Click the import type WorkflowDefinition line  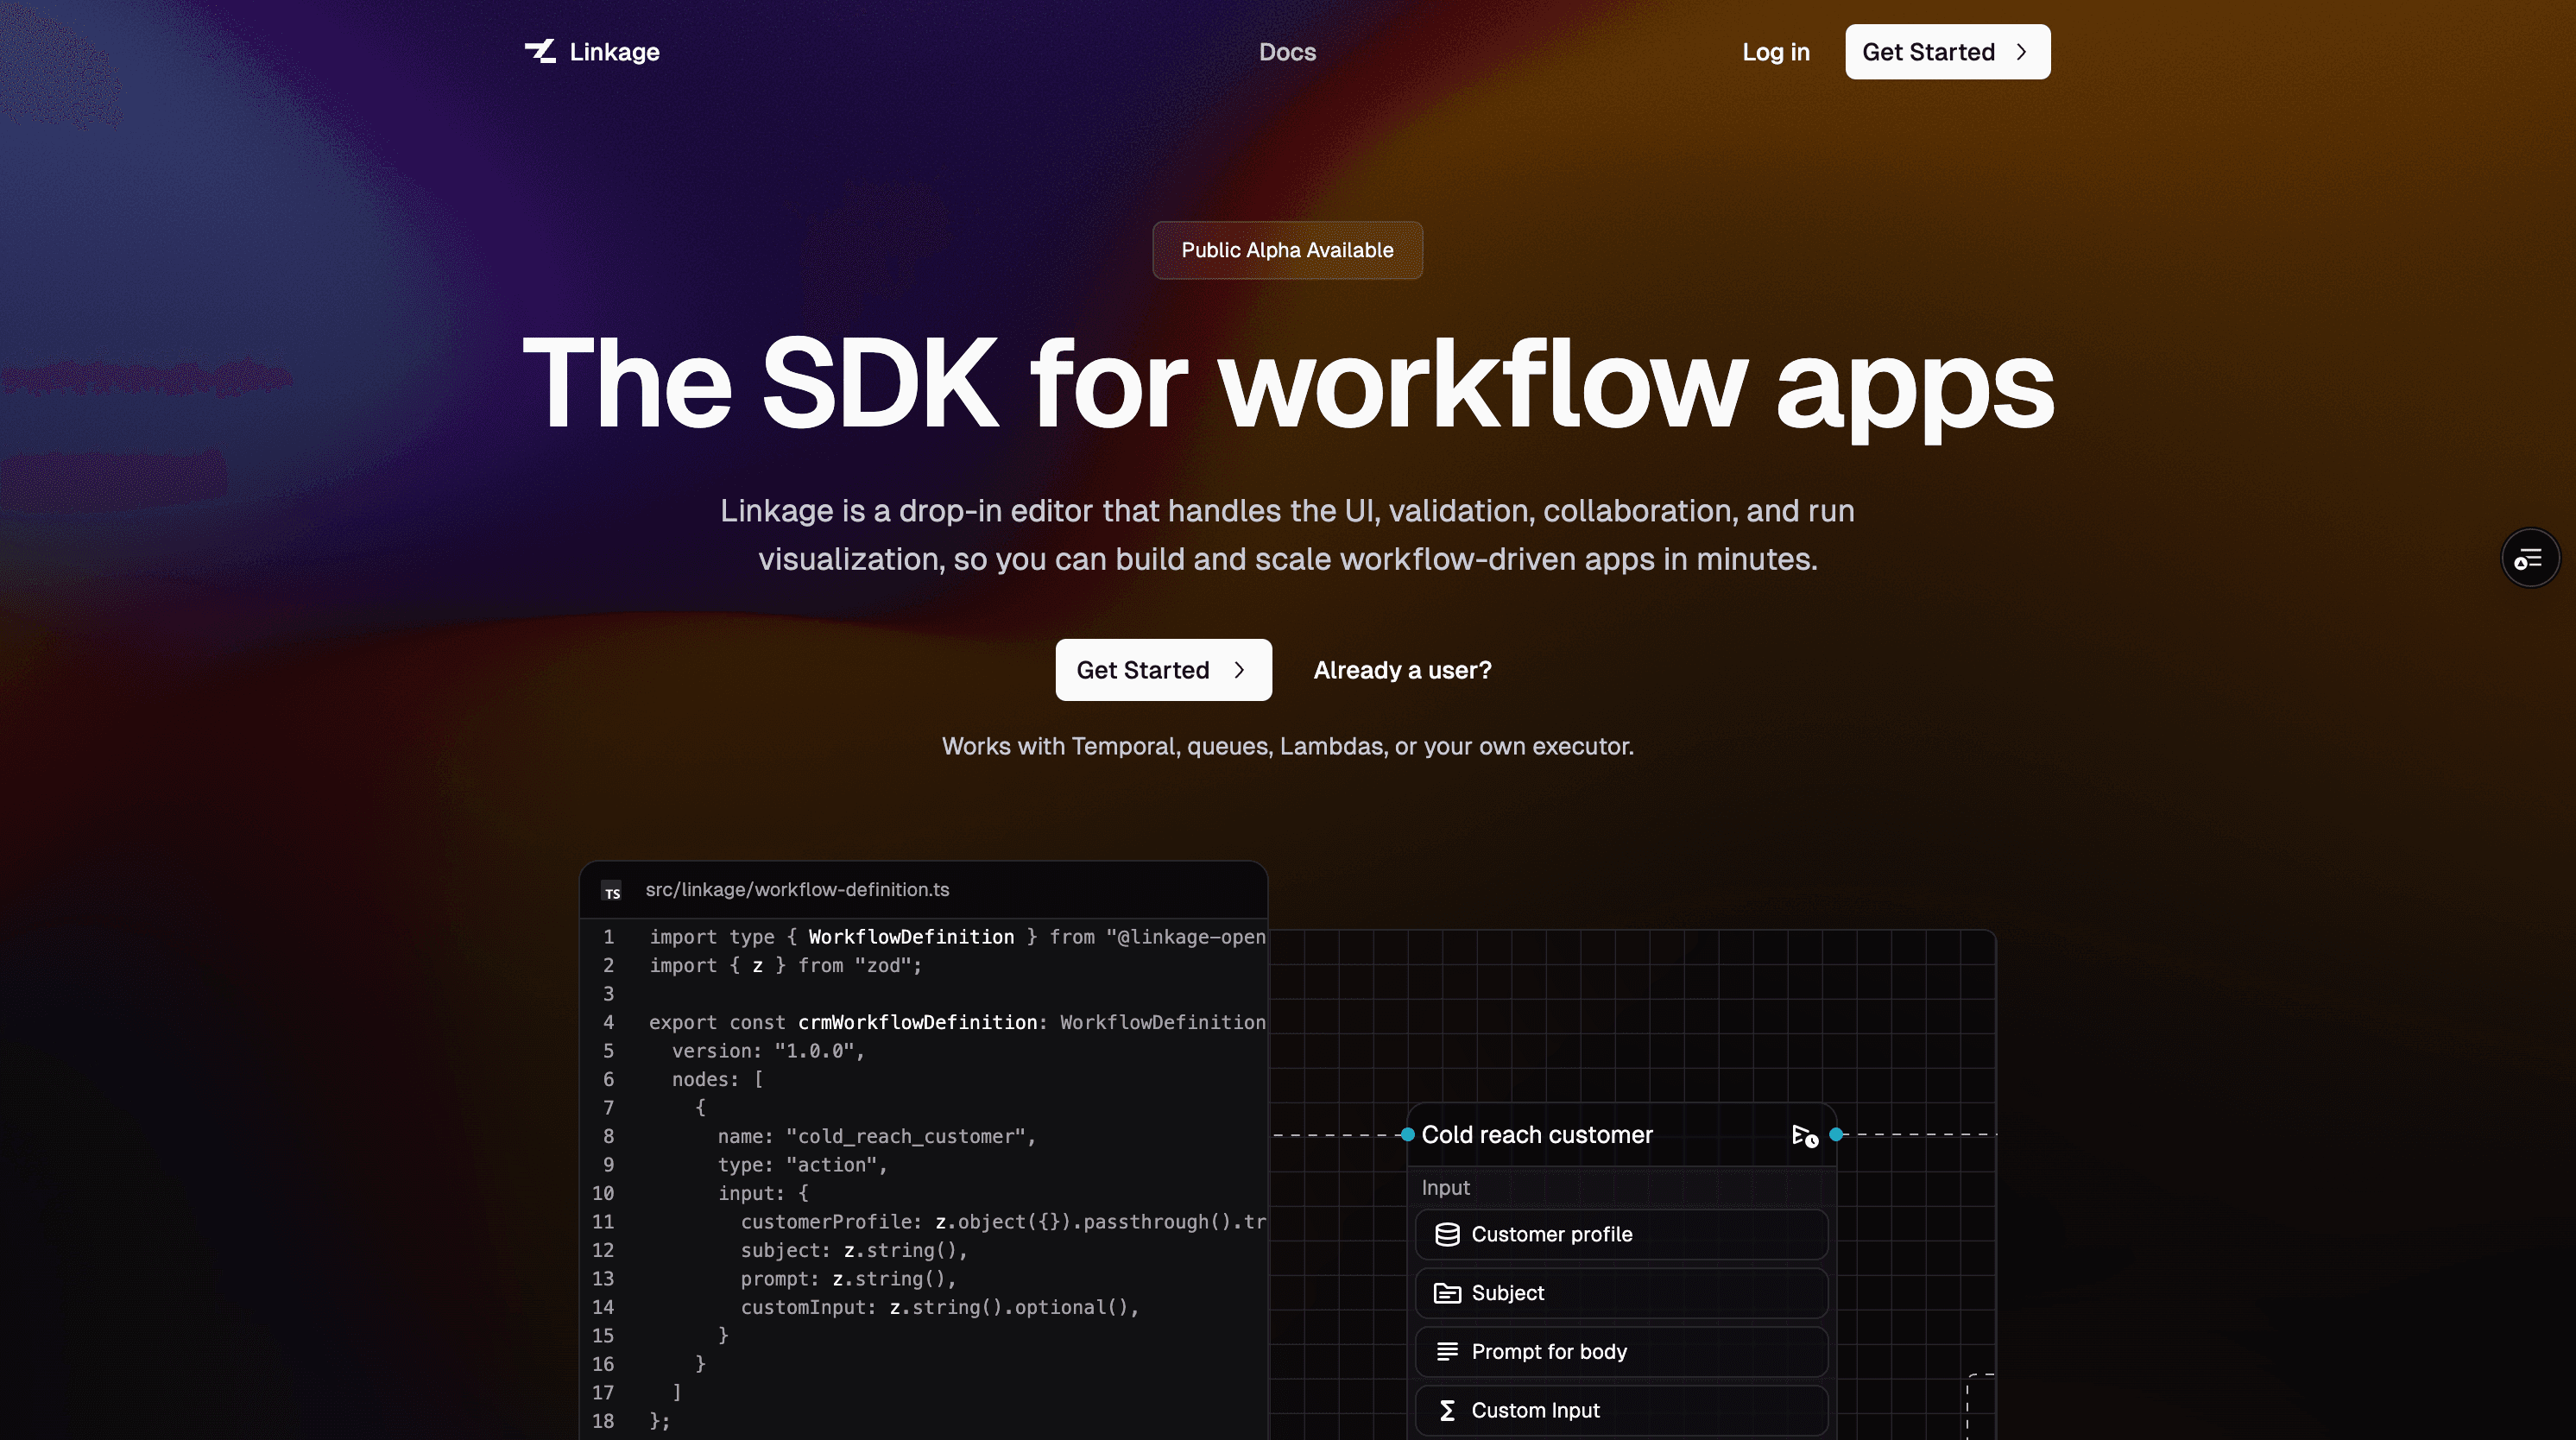pos(958,937)
